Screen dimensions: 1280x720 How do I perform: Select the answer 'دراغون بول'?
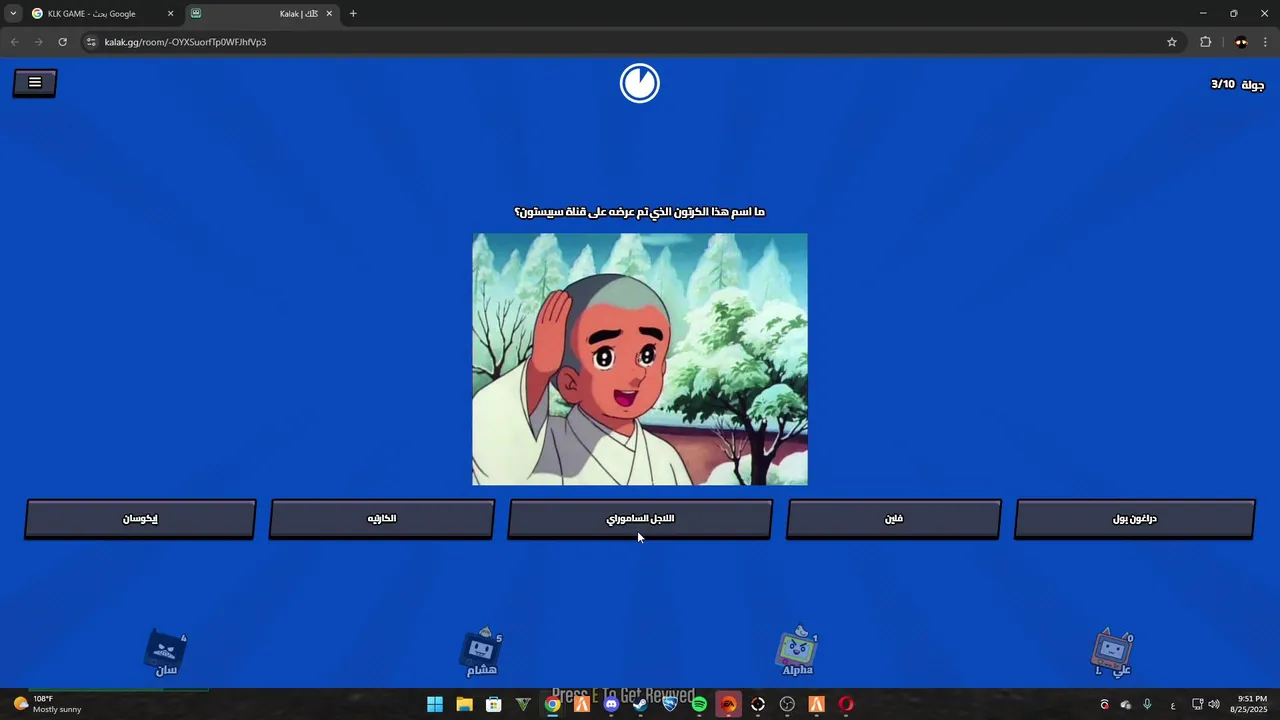coord(1135,519)
